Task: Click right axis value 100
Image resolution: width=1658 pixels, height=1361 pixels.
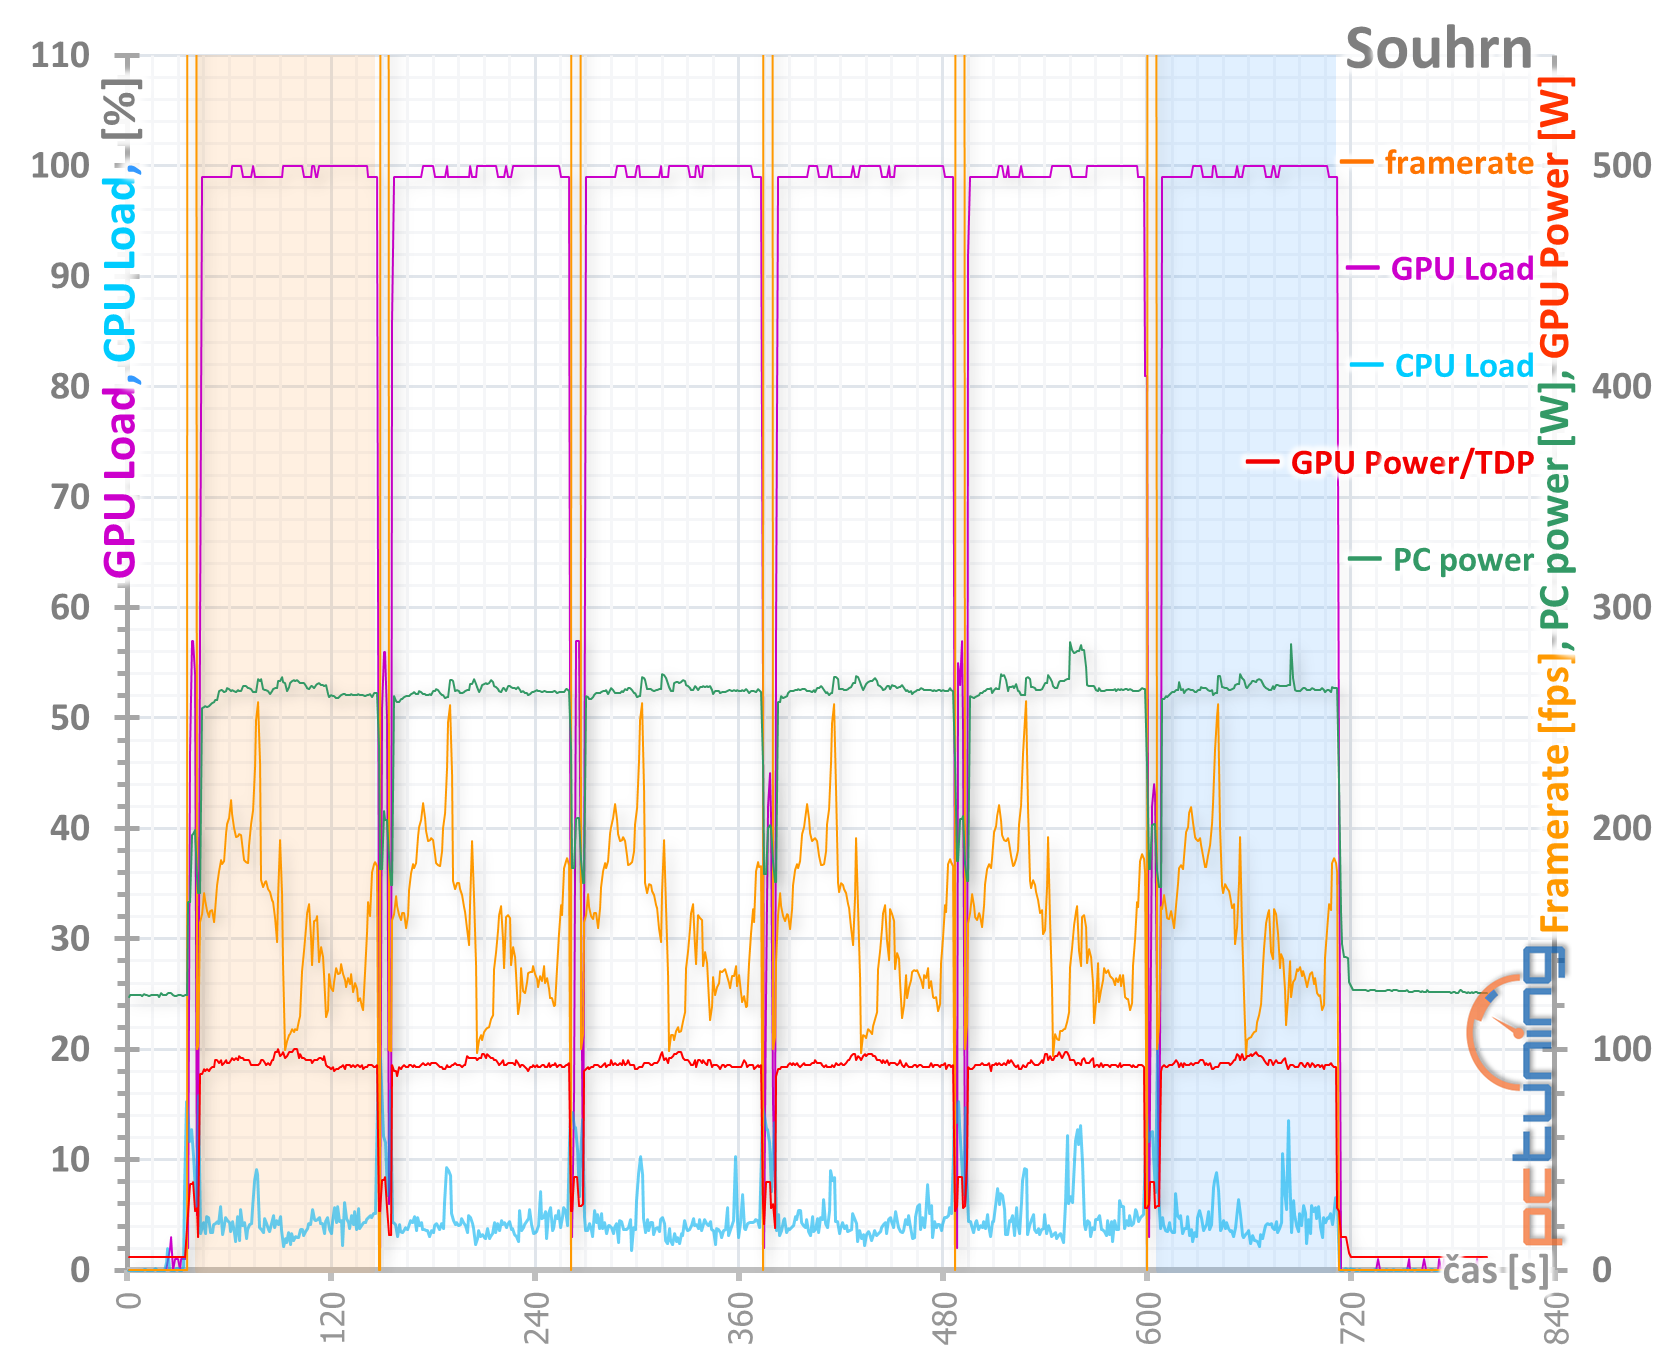Action: [x=1621, y=1049]
